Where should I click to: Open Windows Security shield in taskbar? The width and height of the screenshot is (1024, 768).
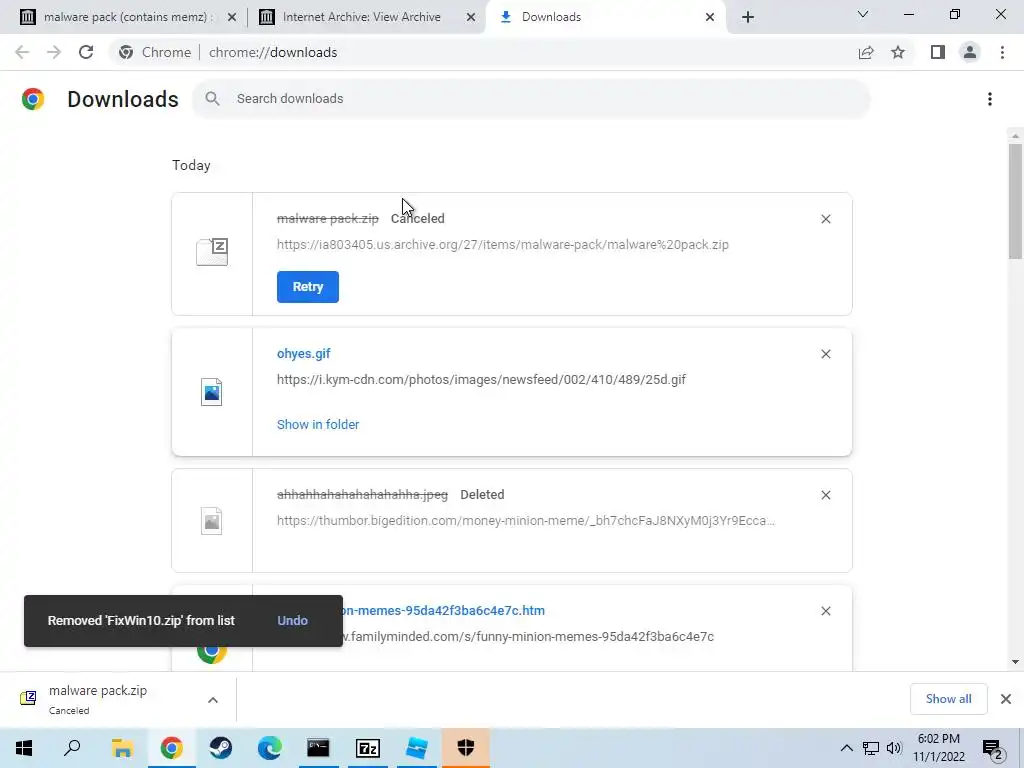point(466,748)
